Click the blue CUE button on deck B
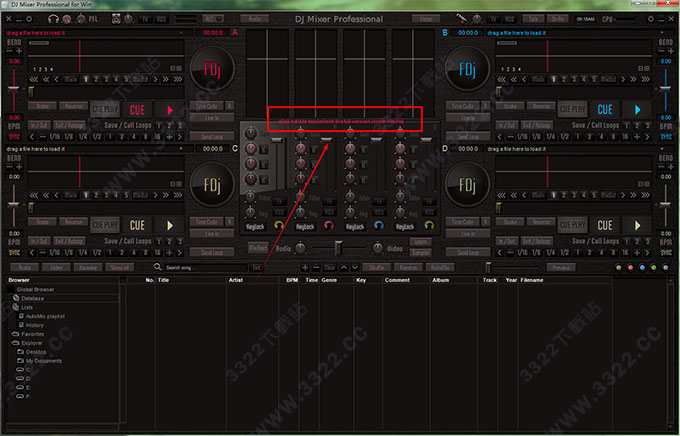 (605, 109)
